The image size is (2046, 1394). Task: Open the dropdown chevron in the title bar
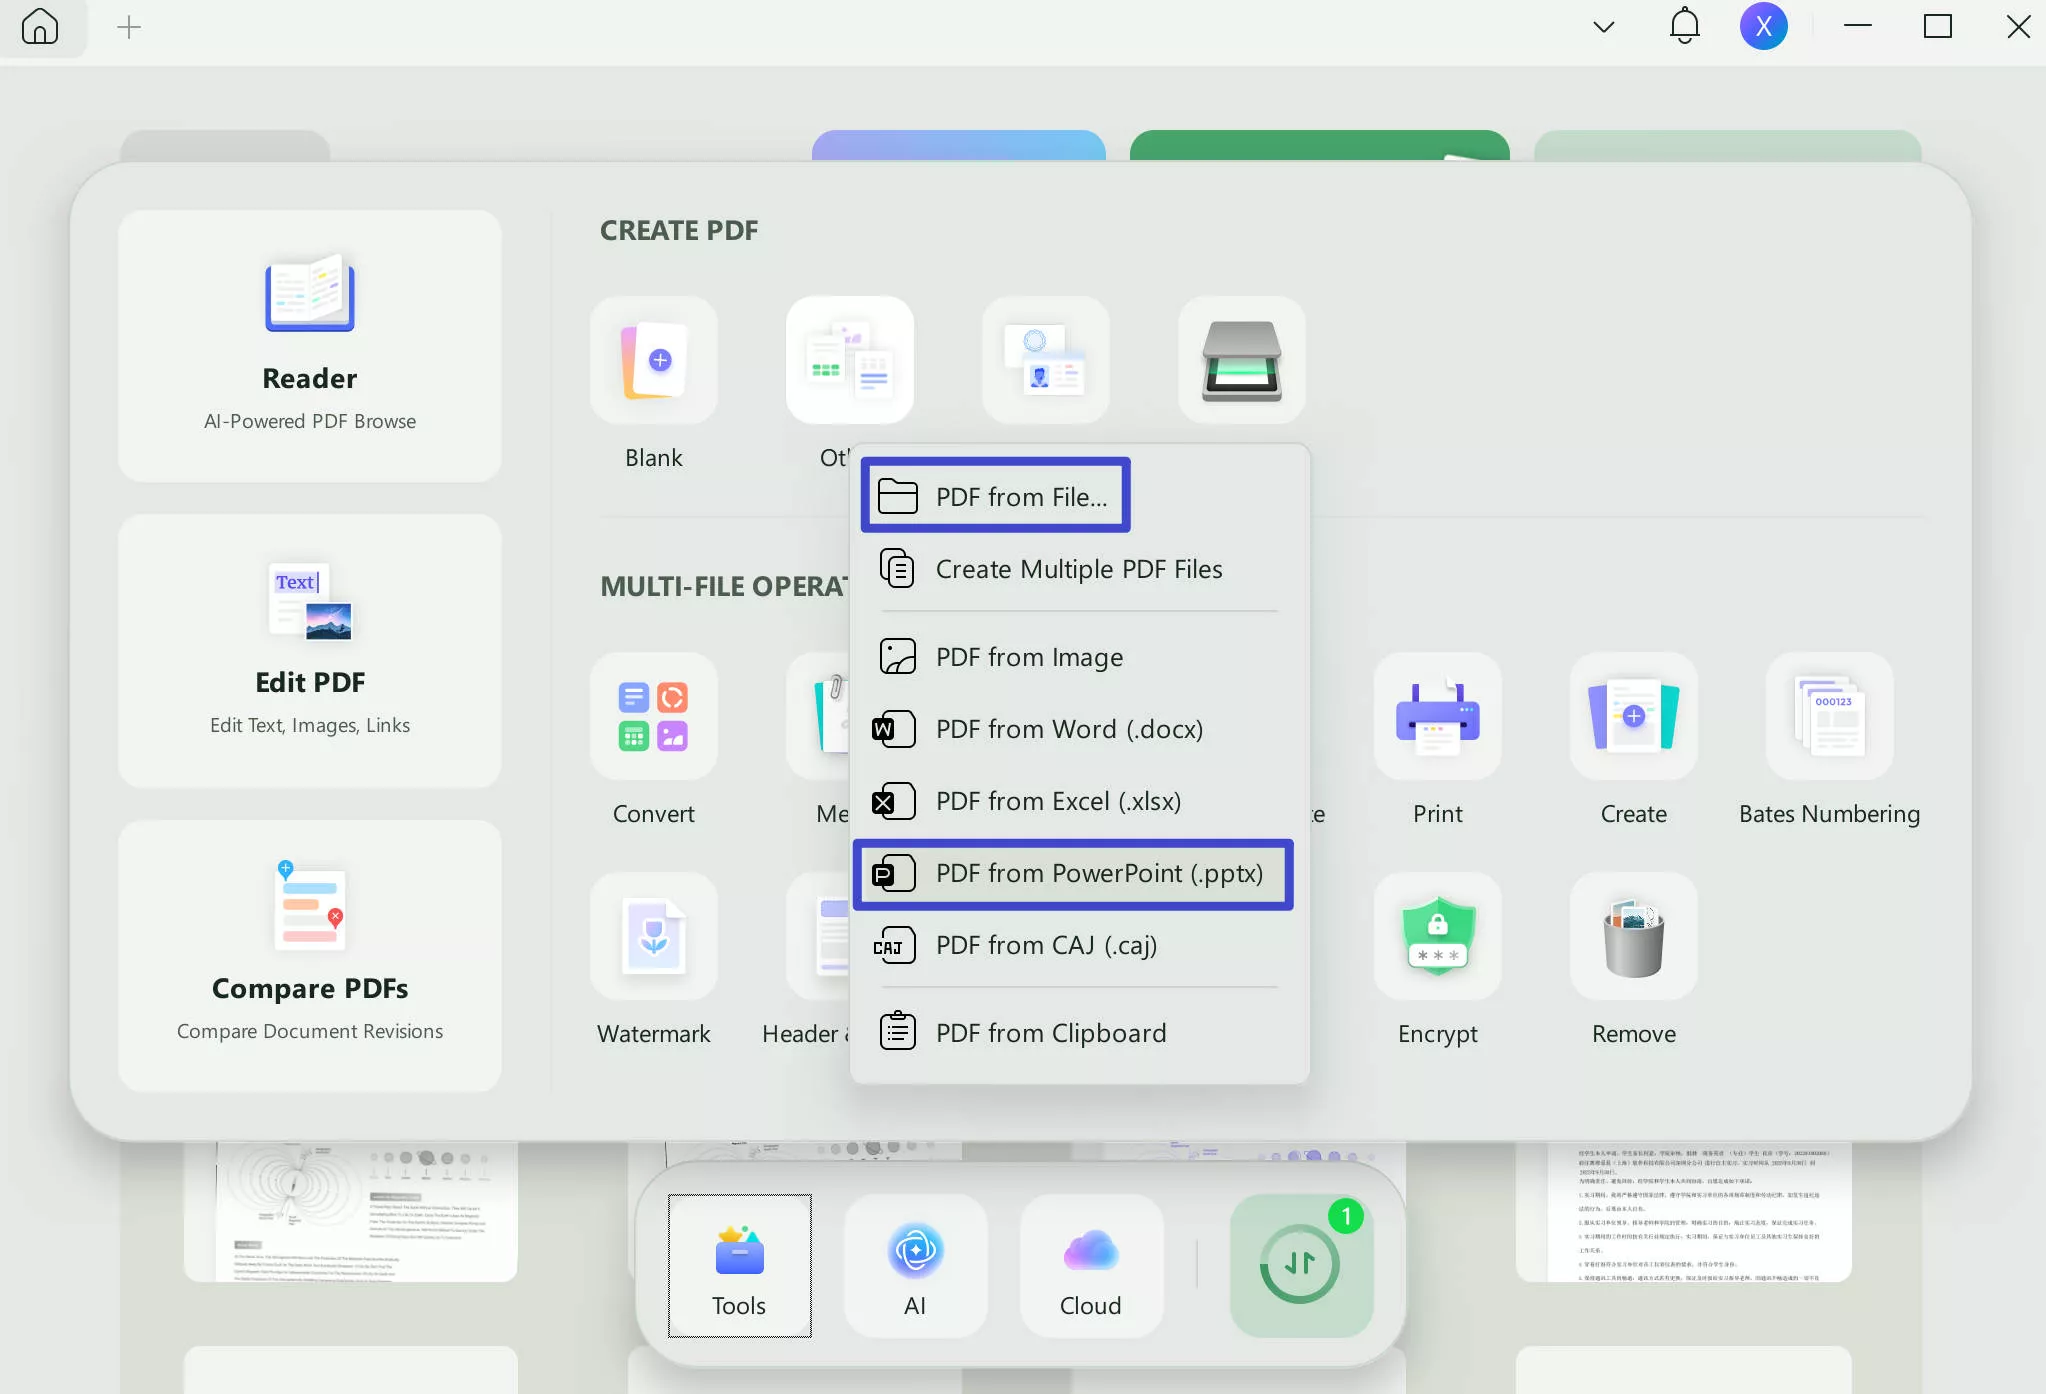pyautogui.click(x=1602, y=27)
